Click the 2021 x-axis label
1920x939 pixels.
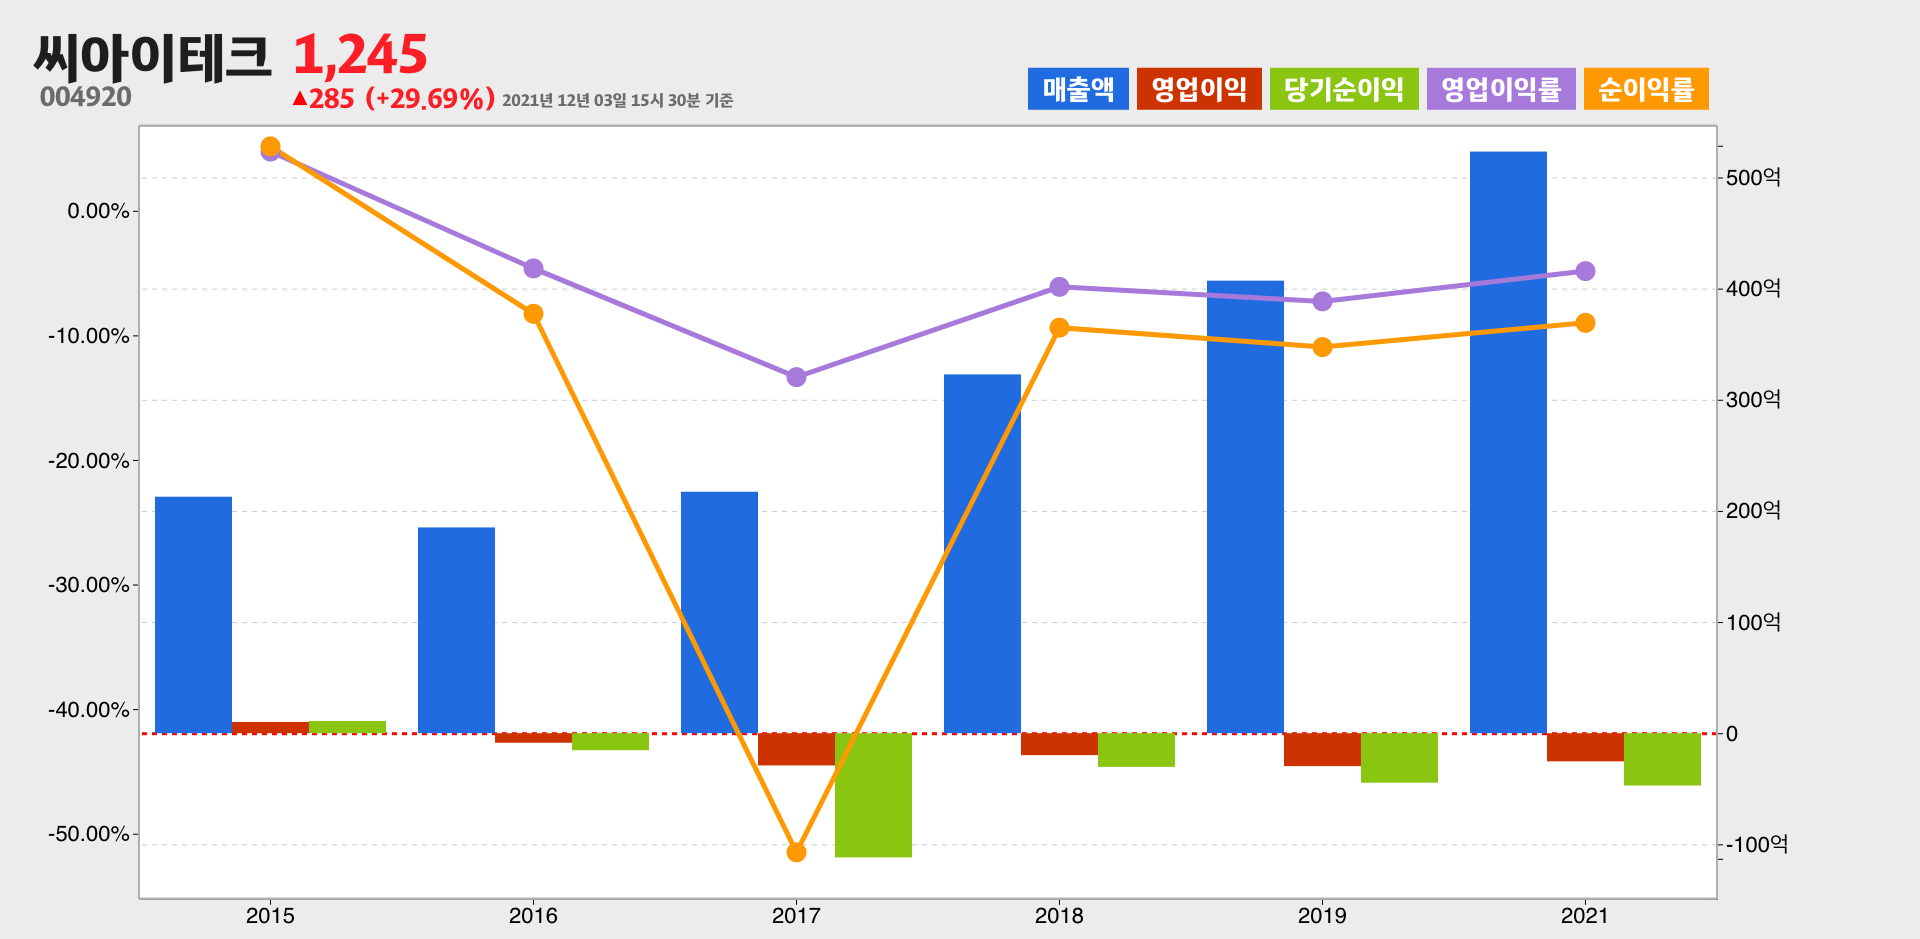1585,915
